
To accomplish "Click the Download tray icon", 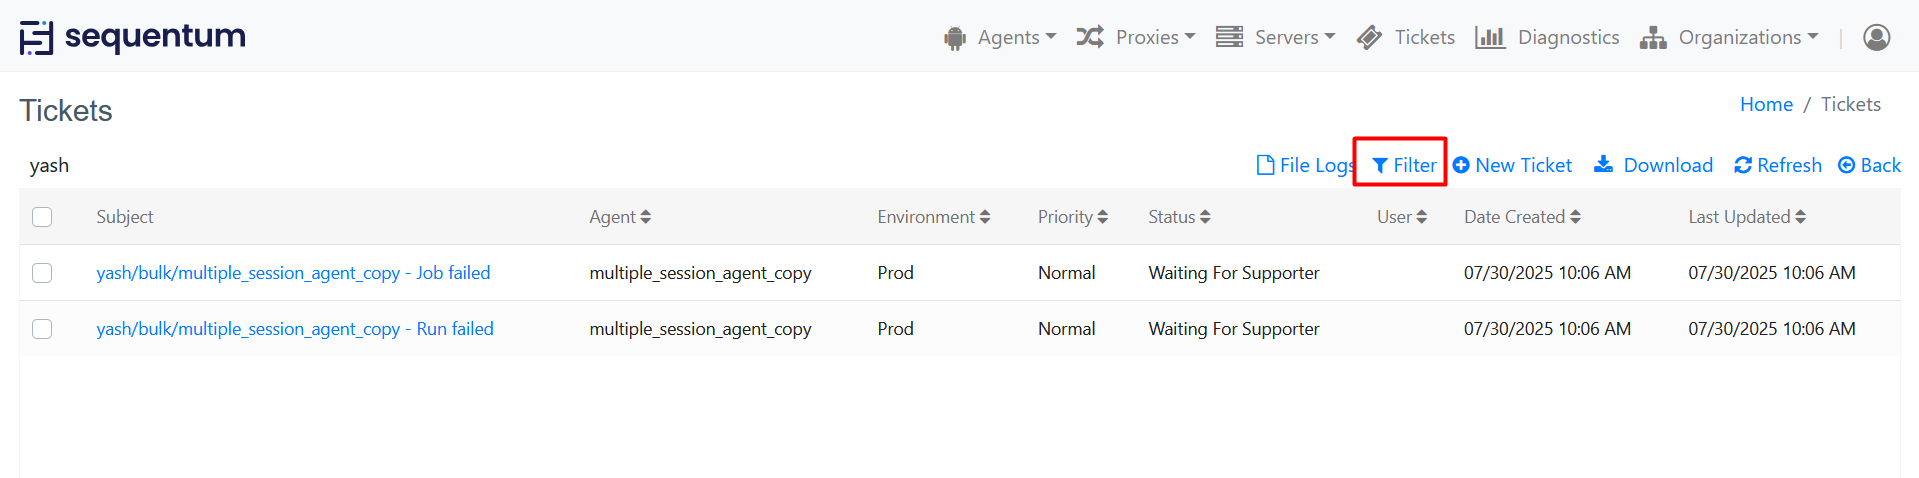I will click(1603, 164).
